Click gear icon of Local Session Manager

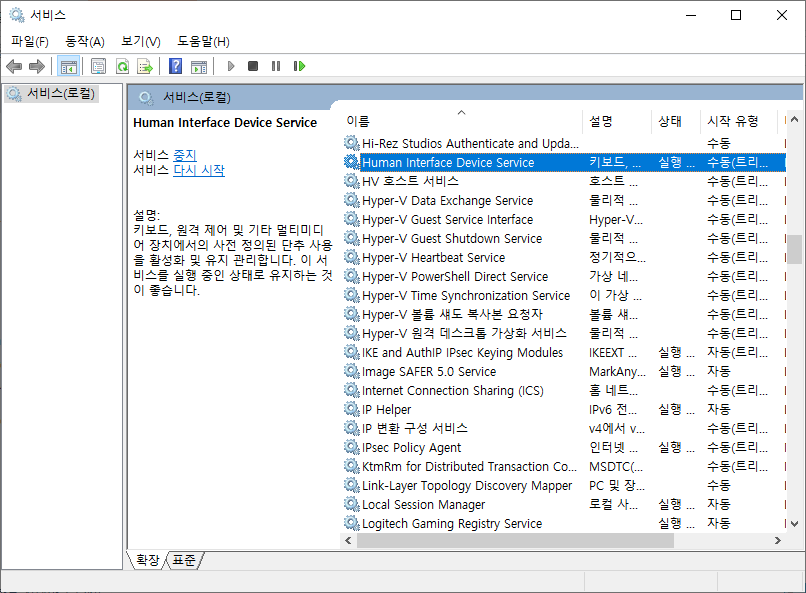(352, 505)
